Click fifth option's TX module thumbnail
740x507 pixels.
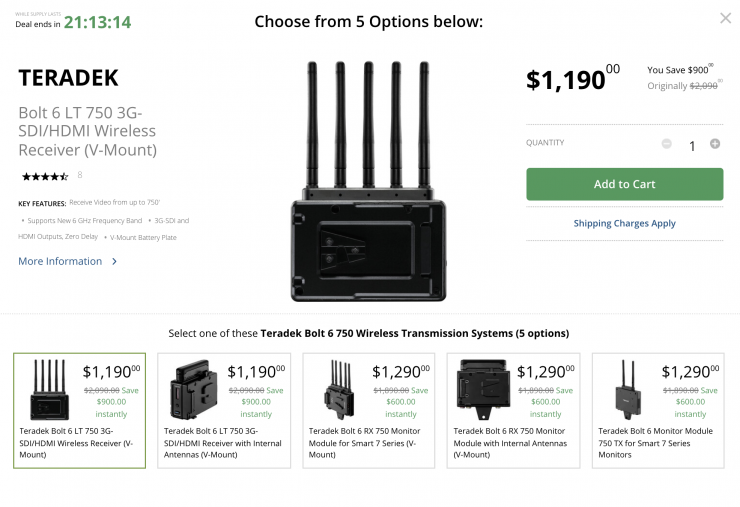[x=629, y=389]
